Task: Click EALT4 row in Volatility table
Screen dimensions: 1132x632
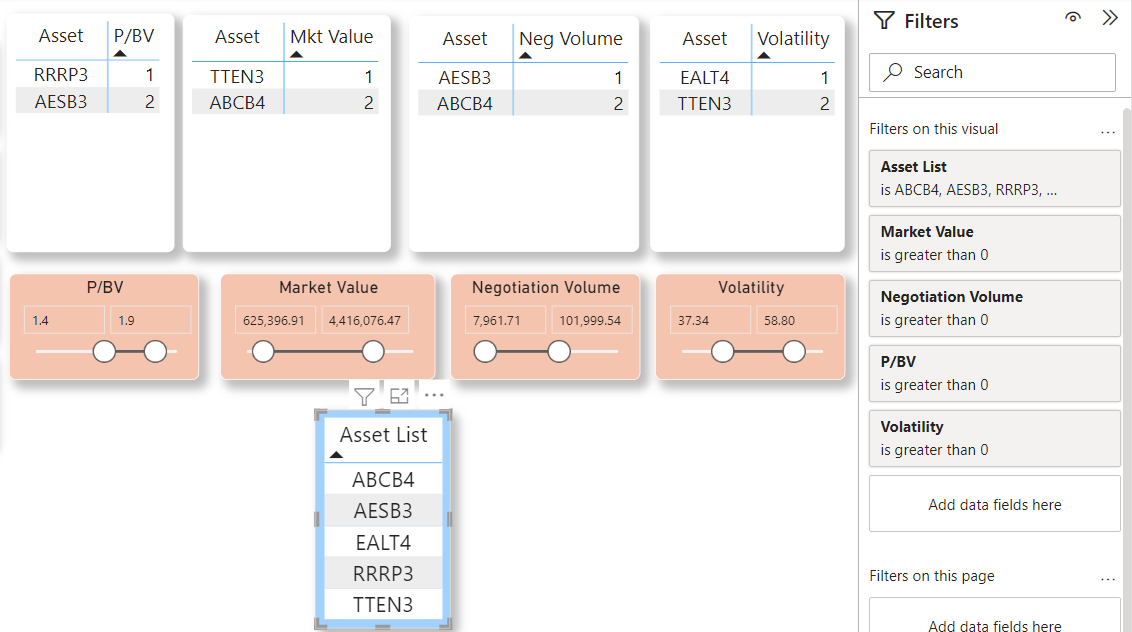Action: coord(747,77)
